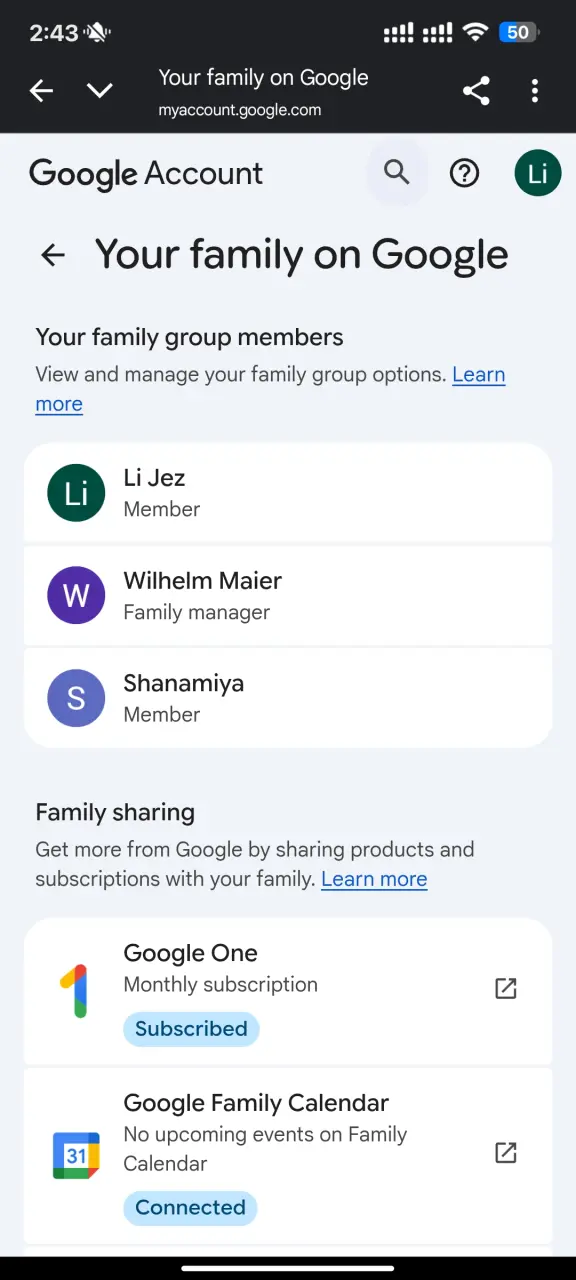
Task: Follow Family sharing Learn more link
Action: [374, 879]
